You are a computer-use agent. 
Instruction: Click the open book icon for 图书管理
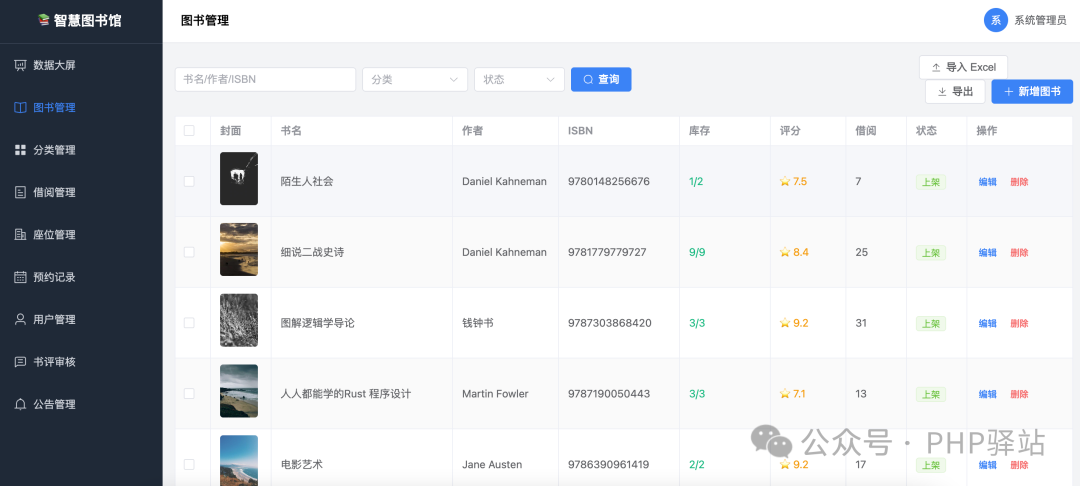tap(21, 107)
